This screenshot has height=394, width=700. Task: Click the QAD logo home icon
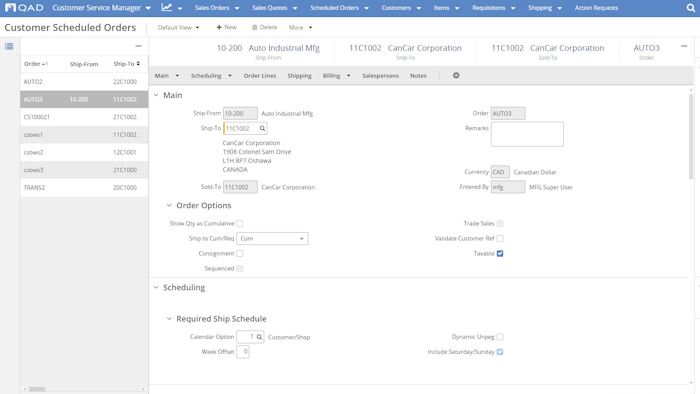(x=24, y=8)
